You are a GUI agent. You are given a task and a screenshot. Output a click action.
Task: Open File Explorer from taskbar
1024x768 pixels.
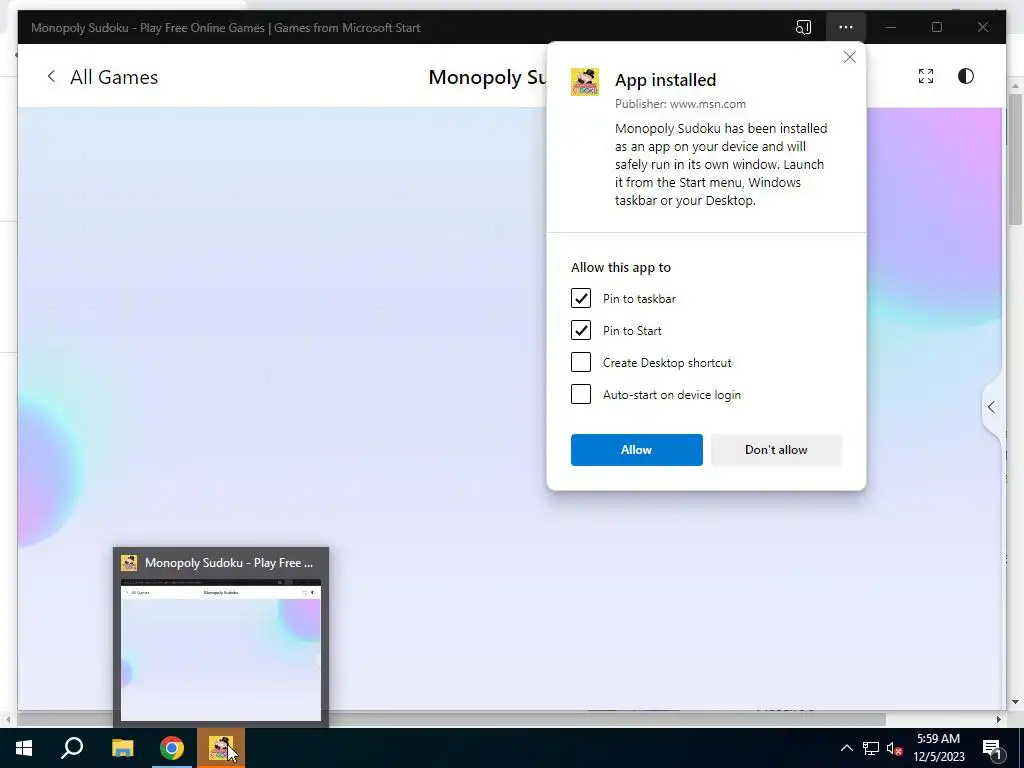pos(122,748)
